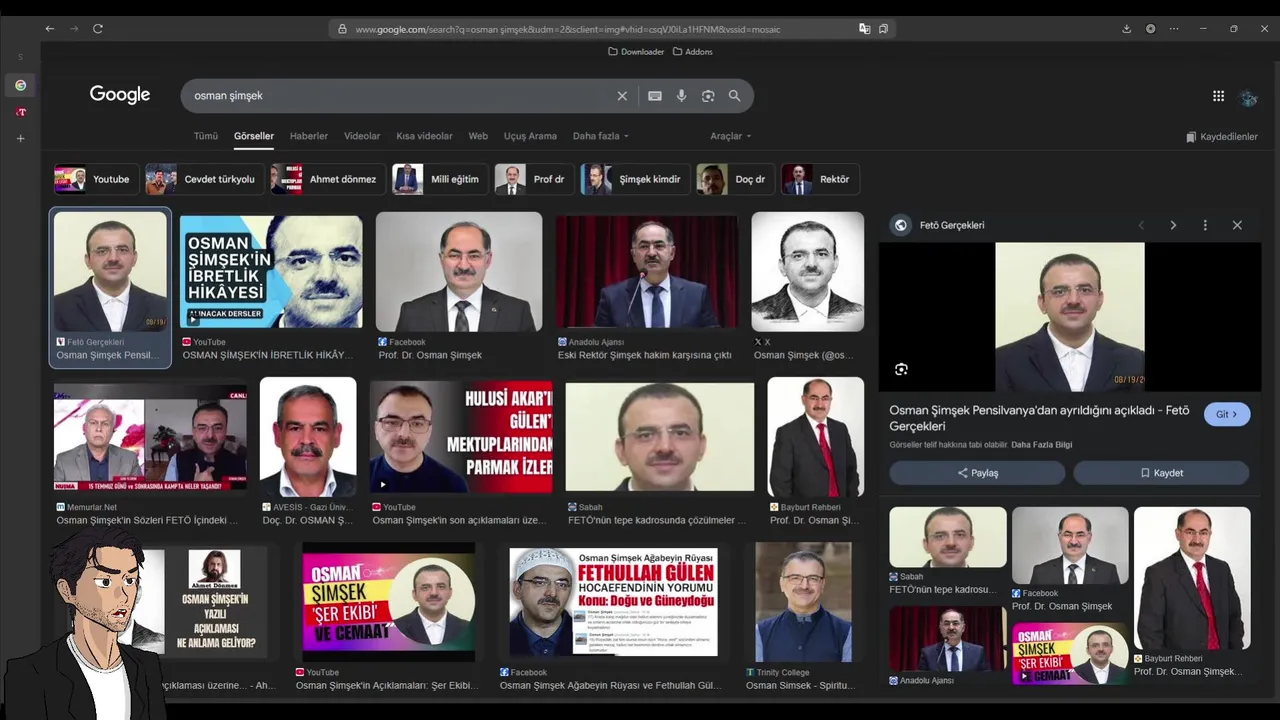Open the Facebook Prof. Dr. Osman Şimşek thumbnail
This screenshot has height=720, width=1280.
tap(459, 272)
